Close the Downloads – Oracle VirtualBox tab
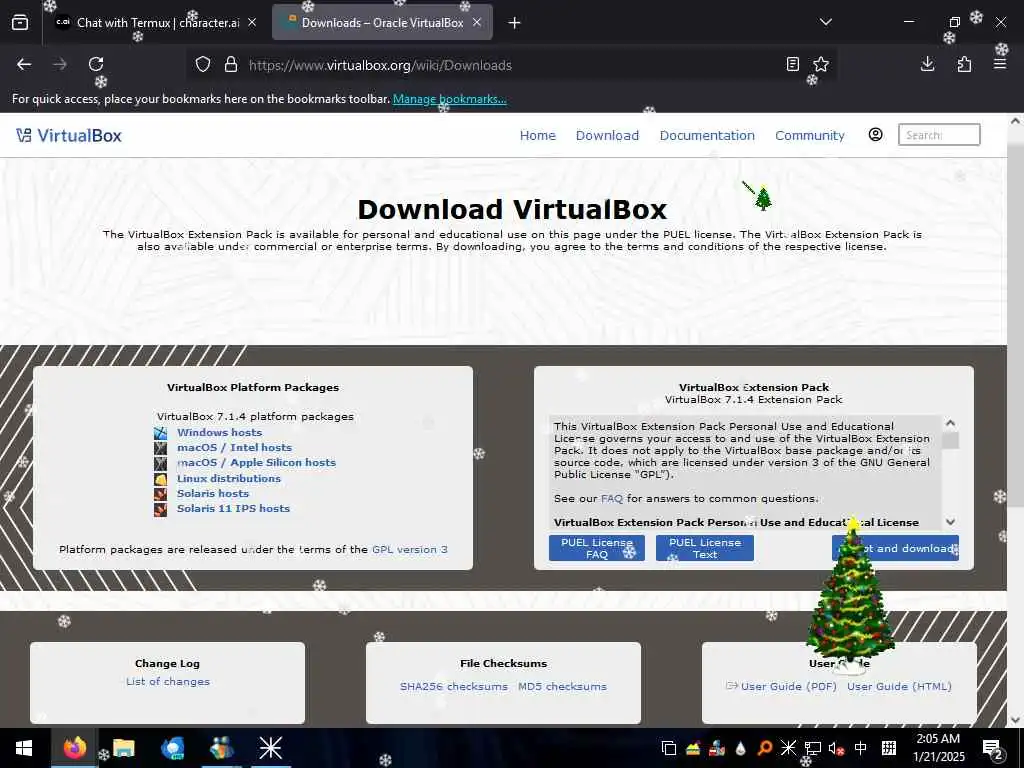 [477, 22]
